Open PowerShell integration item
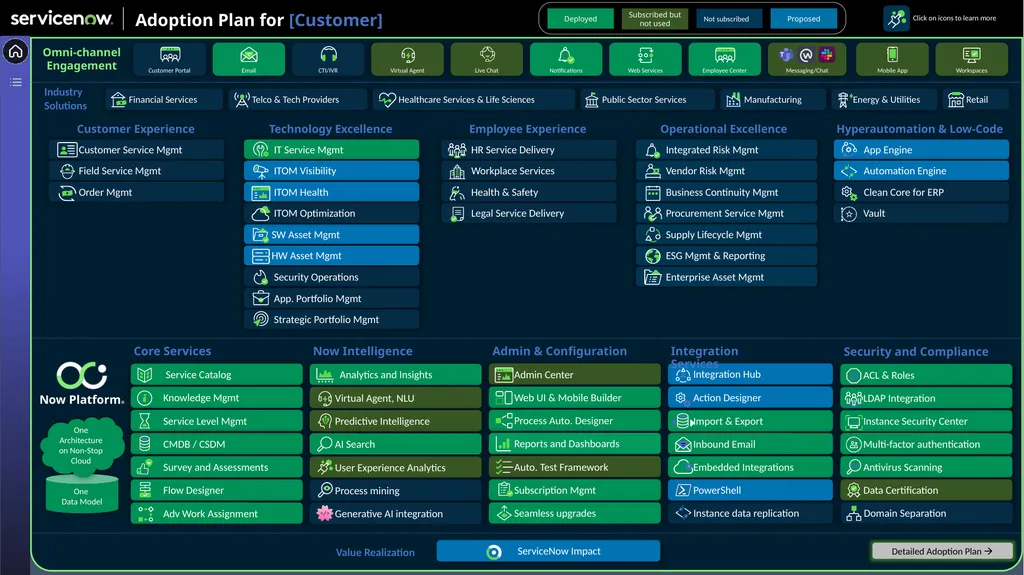 pyautogui.click(x=750, y=490)
